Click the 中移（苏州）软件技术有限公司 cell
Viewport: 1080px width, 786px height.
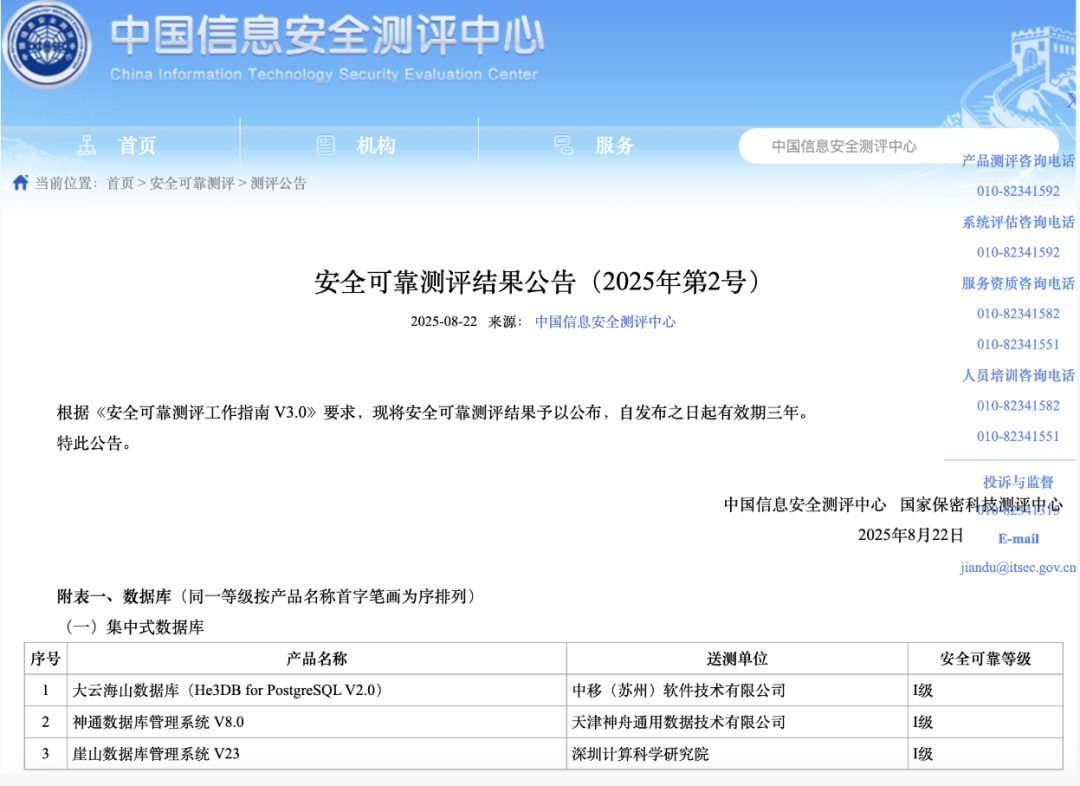[x=737, y=690]
